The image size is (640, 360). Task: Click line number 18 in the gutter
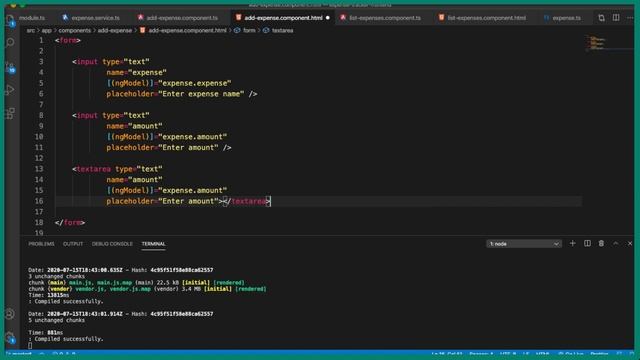39,222
